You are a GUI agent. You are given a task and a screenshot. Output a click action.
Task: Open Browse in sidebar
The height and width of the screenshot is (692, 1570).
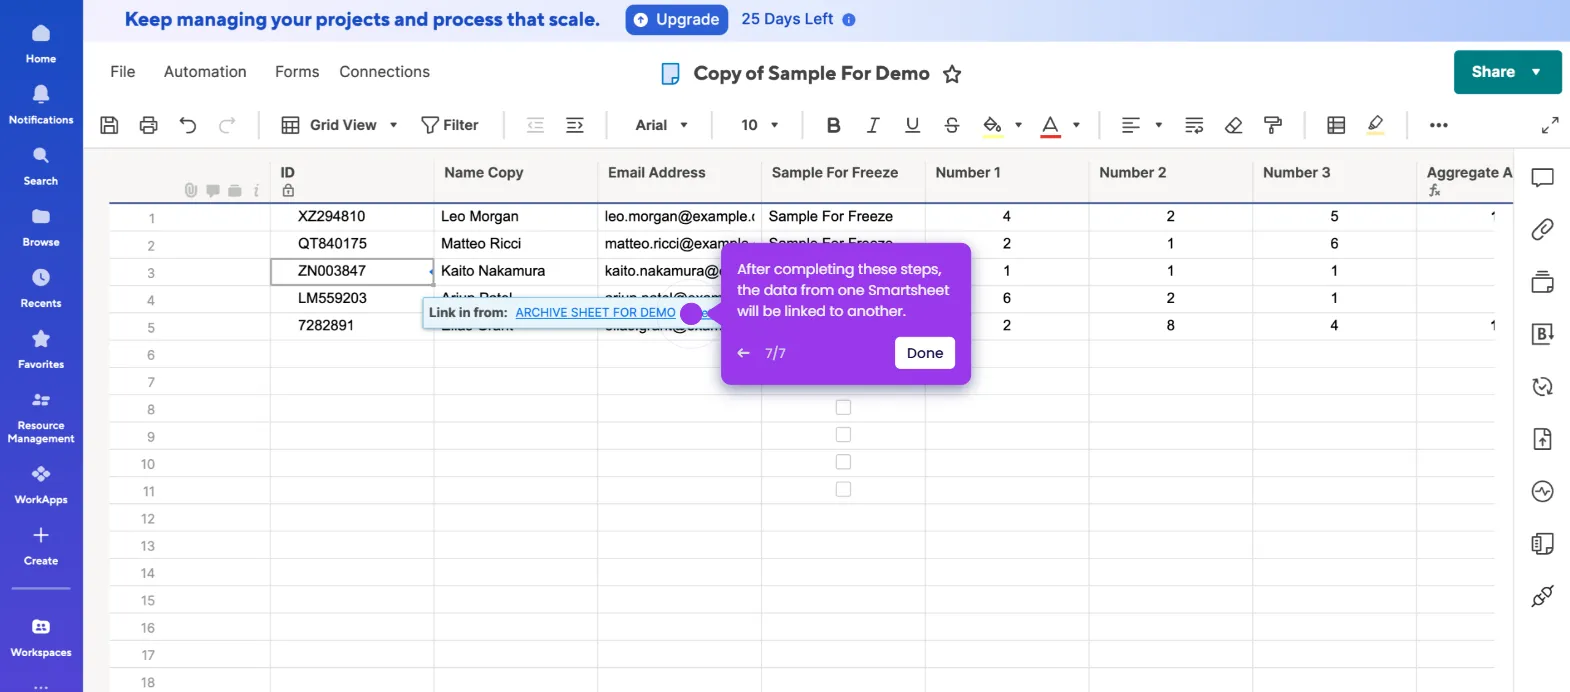(41, 227)
